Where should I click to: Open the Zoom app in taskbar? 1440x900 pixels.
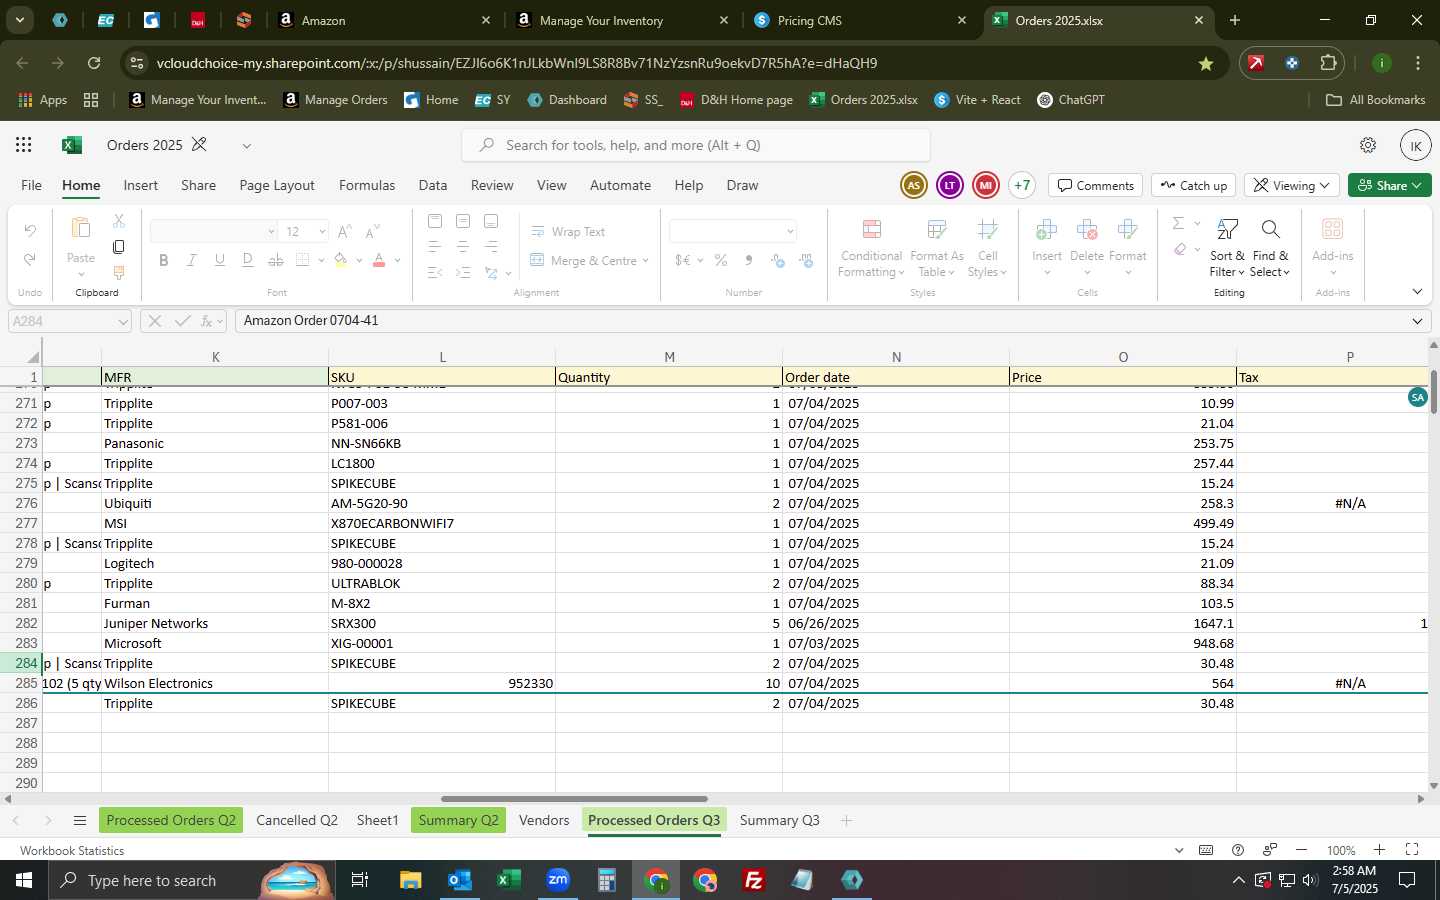pos(558,880)
